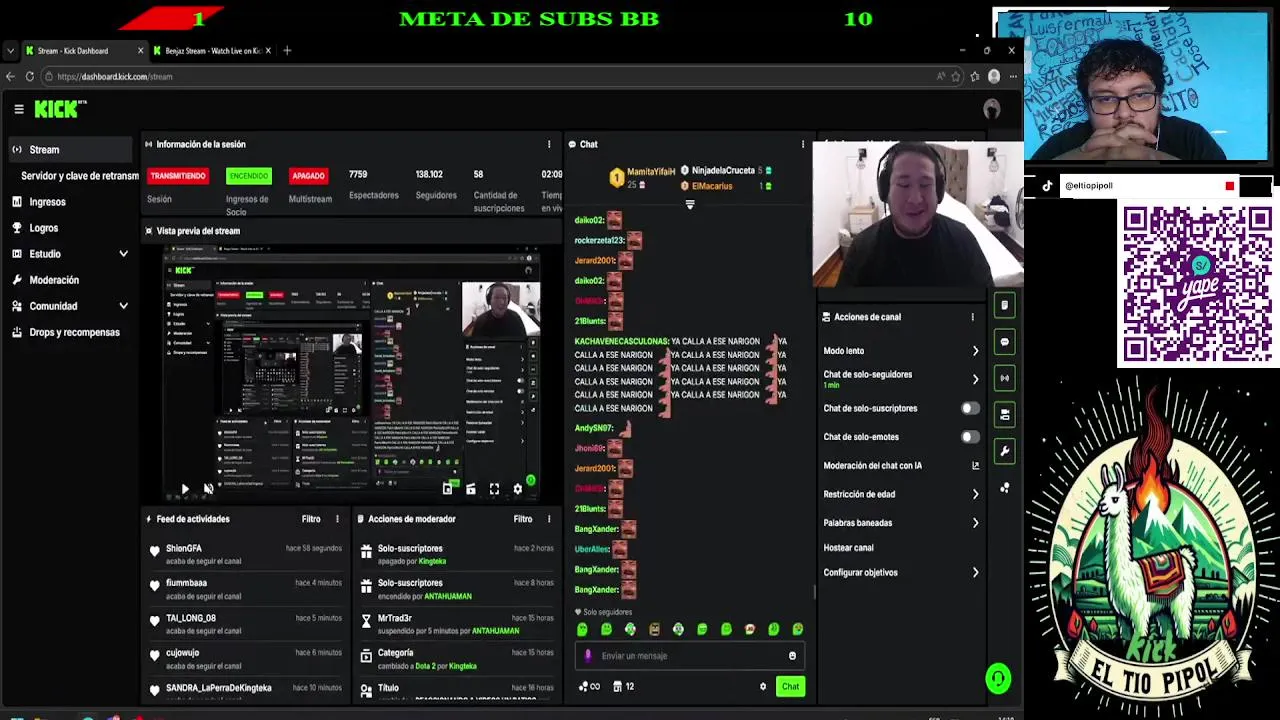
Task: Open stream preview settings gear
Action: point(517,489)
